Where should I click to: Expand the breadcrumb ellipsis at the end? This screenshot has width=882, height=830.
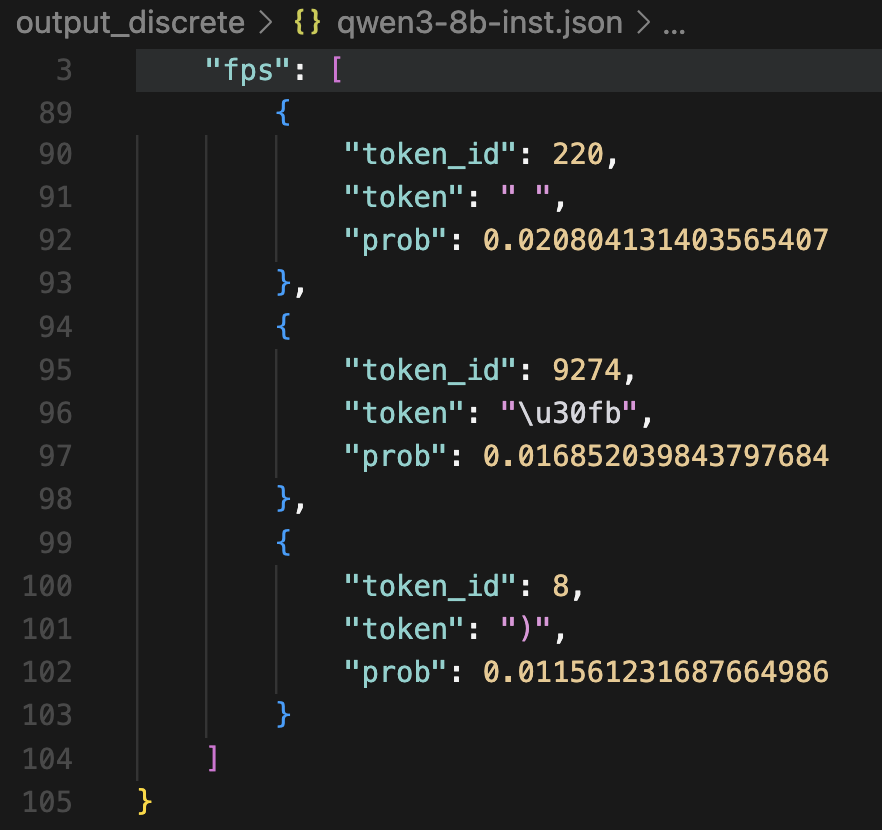(x=673, y=23)
